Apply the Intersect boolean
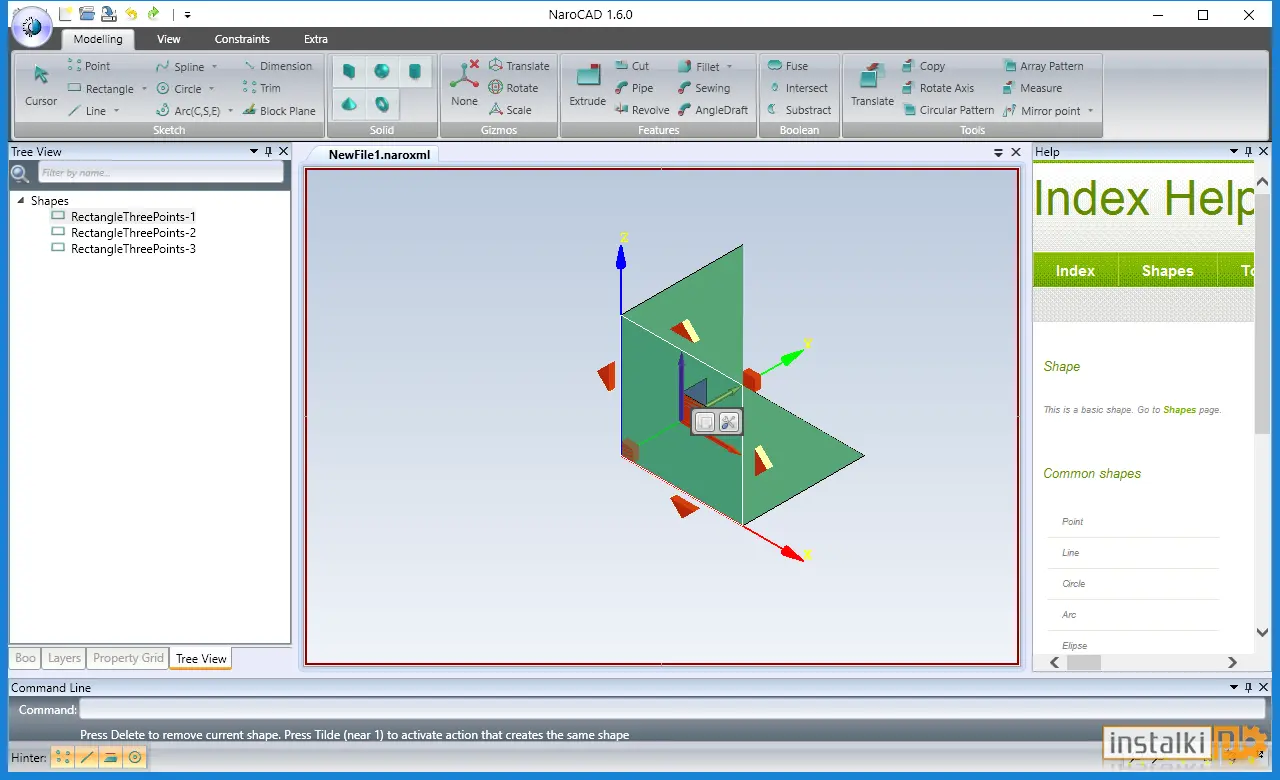 point(798,88)
